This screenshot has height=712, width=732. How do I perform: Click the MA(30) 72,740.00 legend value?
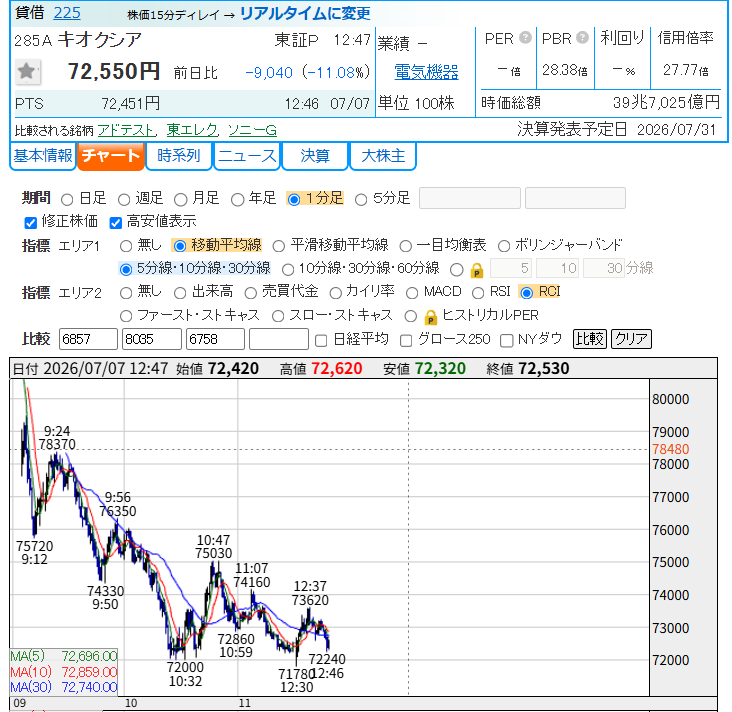[89, 687]
